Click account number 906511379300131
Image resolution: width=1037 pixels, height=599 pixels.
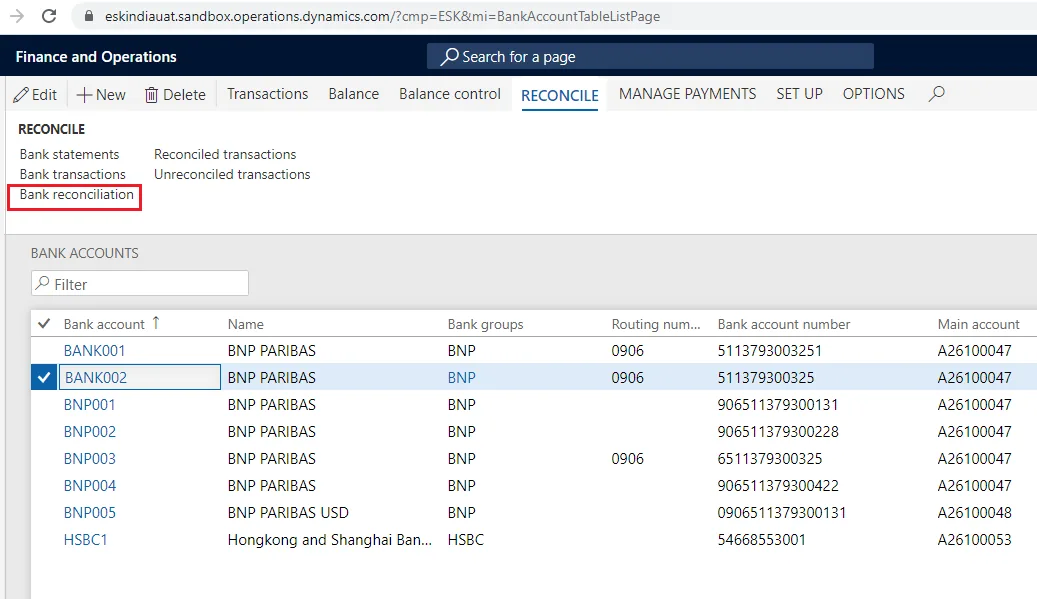778,405
